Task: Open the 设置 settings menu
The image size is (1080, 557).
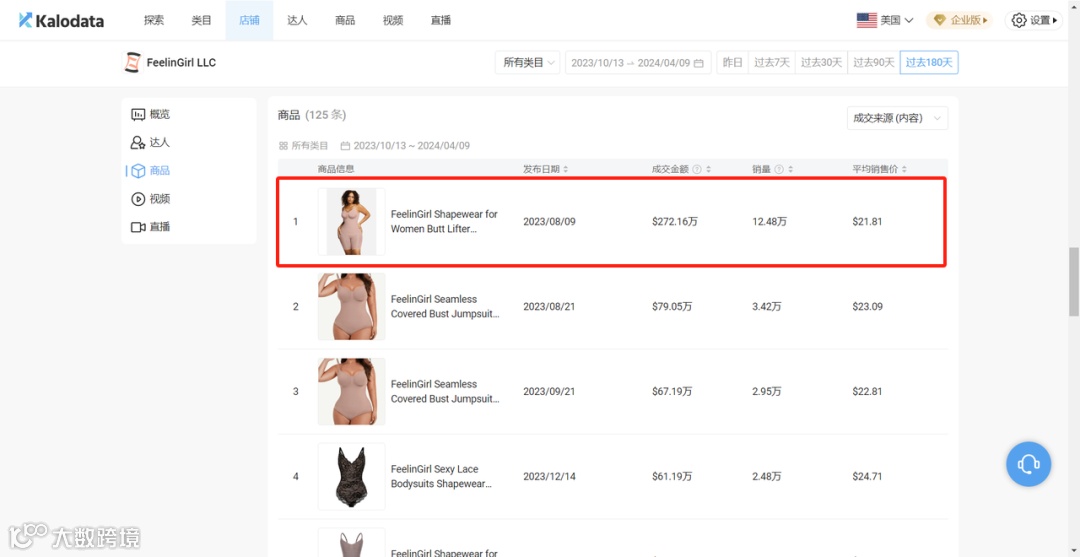Action: [x=1034, y=21]
